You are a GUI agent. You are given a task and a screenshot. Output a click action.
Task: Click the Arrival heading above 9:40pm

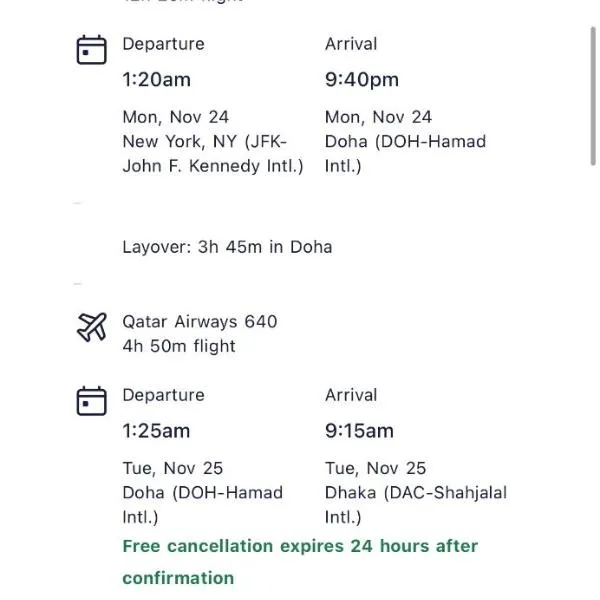pos(351,44)
